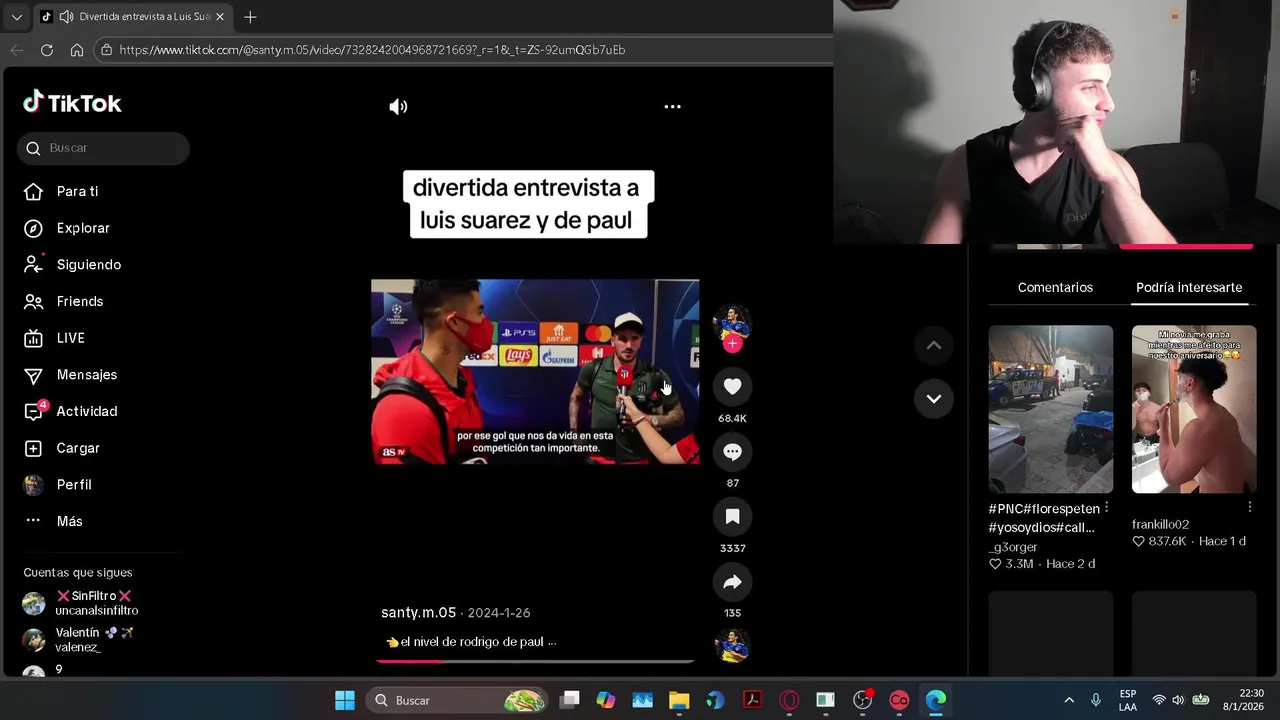
Task: Open Copilot from taskbar
Action: (x=606, y=700)
